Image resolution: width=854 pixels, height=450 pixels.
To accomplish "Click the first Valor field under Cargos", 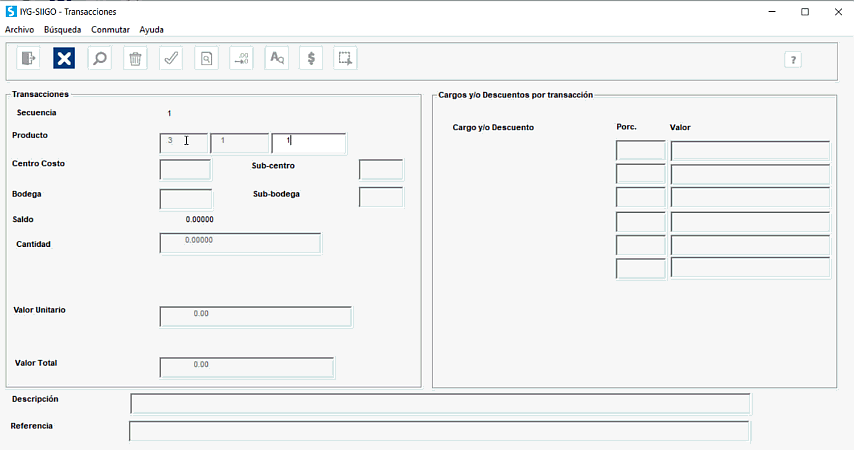I will click(x=751, y=151).
